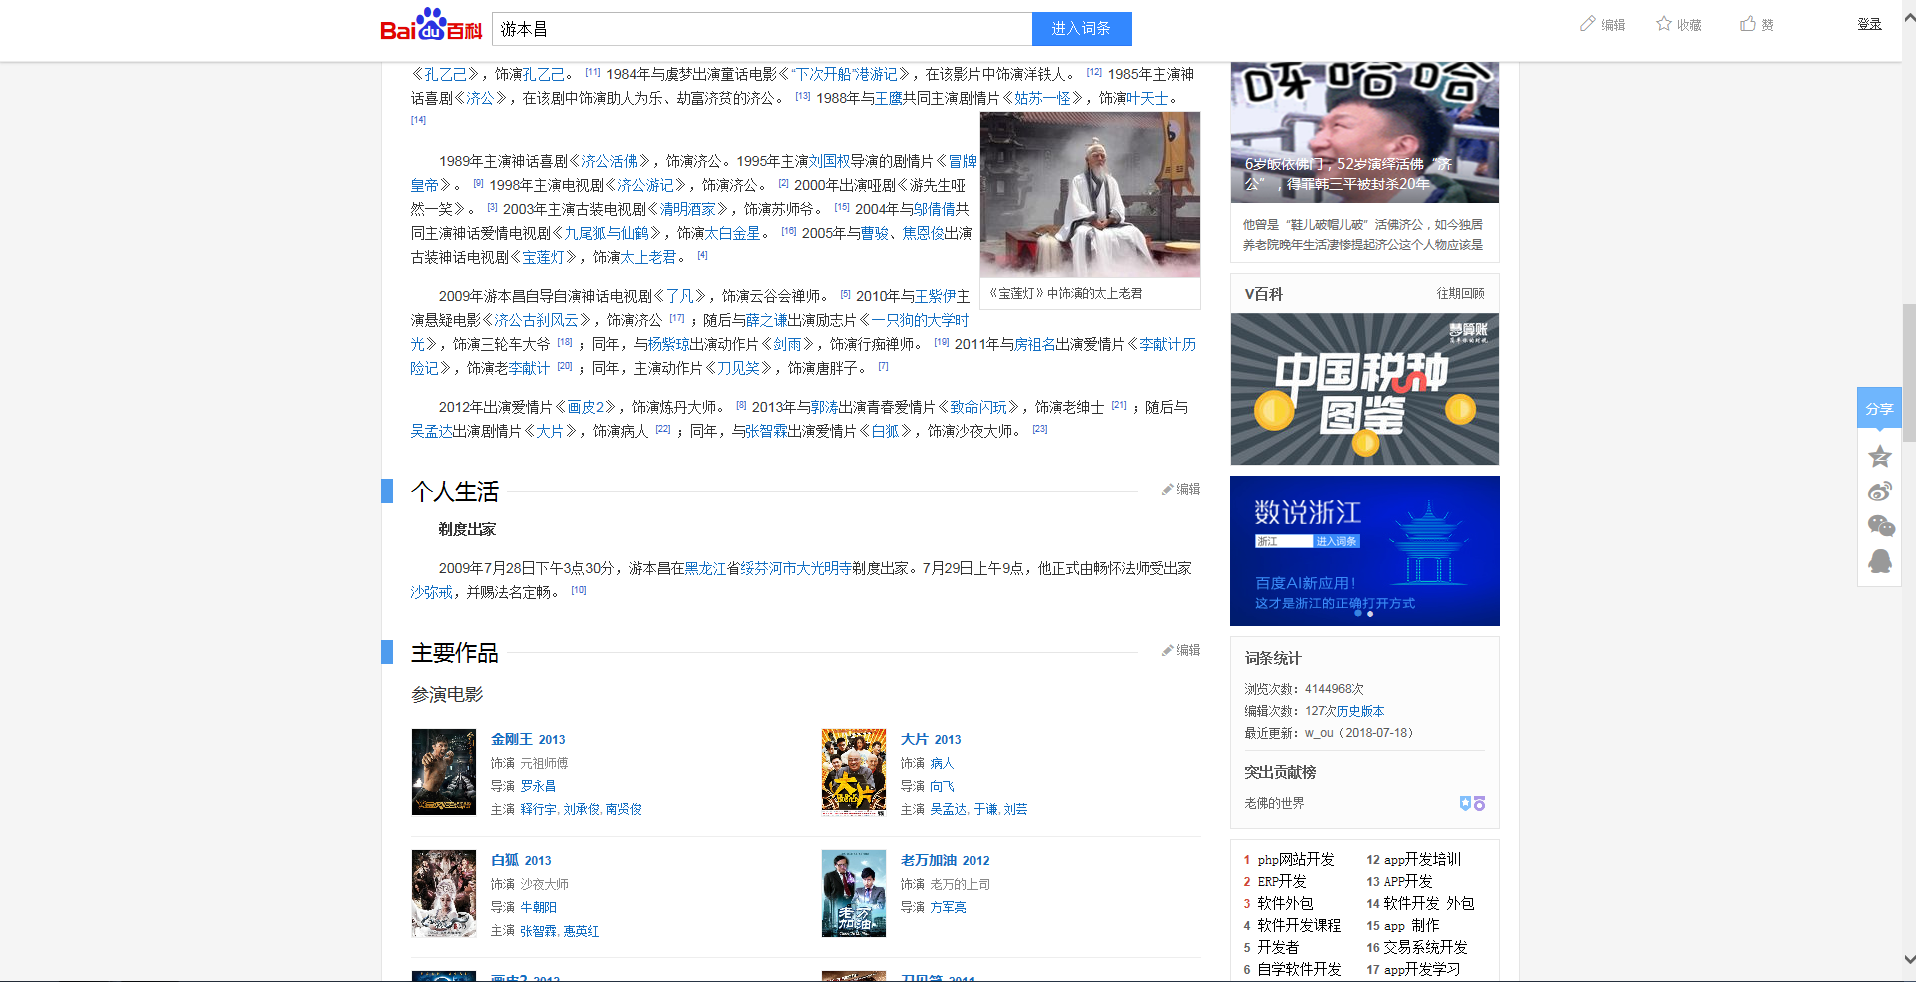Screen dimensions: 1916x982
Task: Click the Baidu Baike logo
Action: click(x=431, y=25)
